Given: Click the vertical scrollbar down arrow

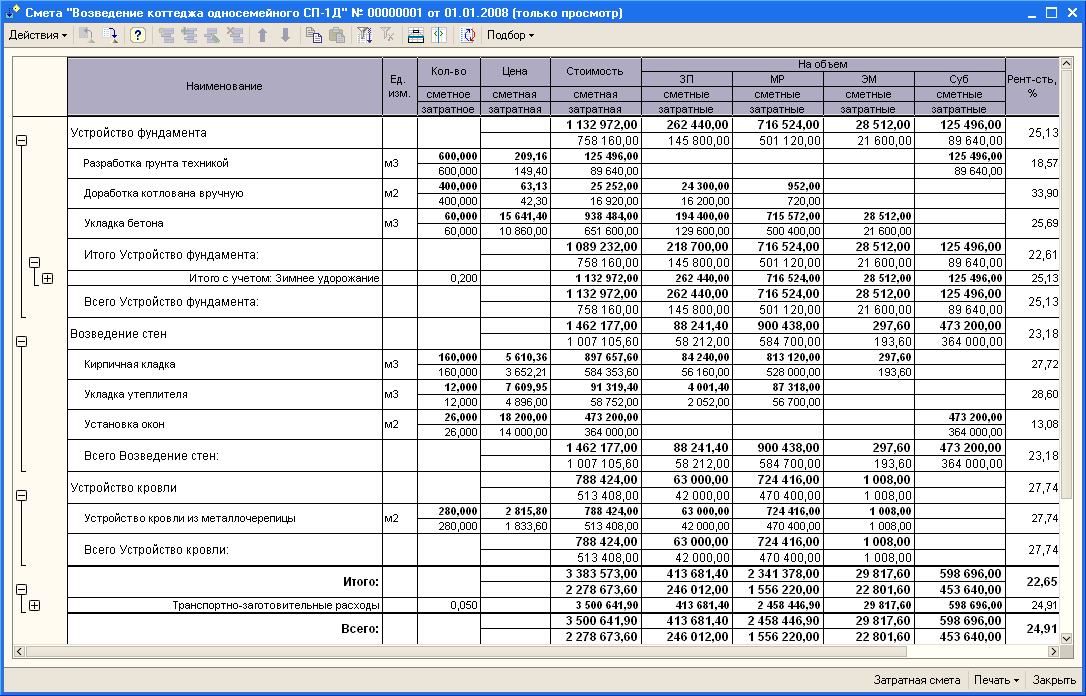Looking at the screenshot, I should 1066,639.
